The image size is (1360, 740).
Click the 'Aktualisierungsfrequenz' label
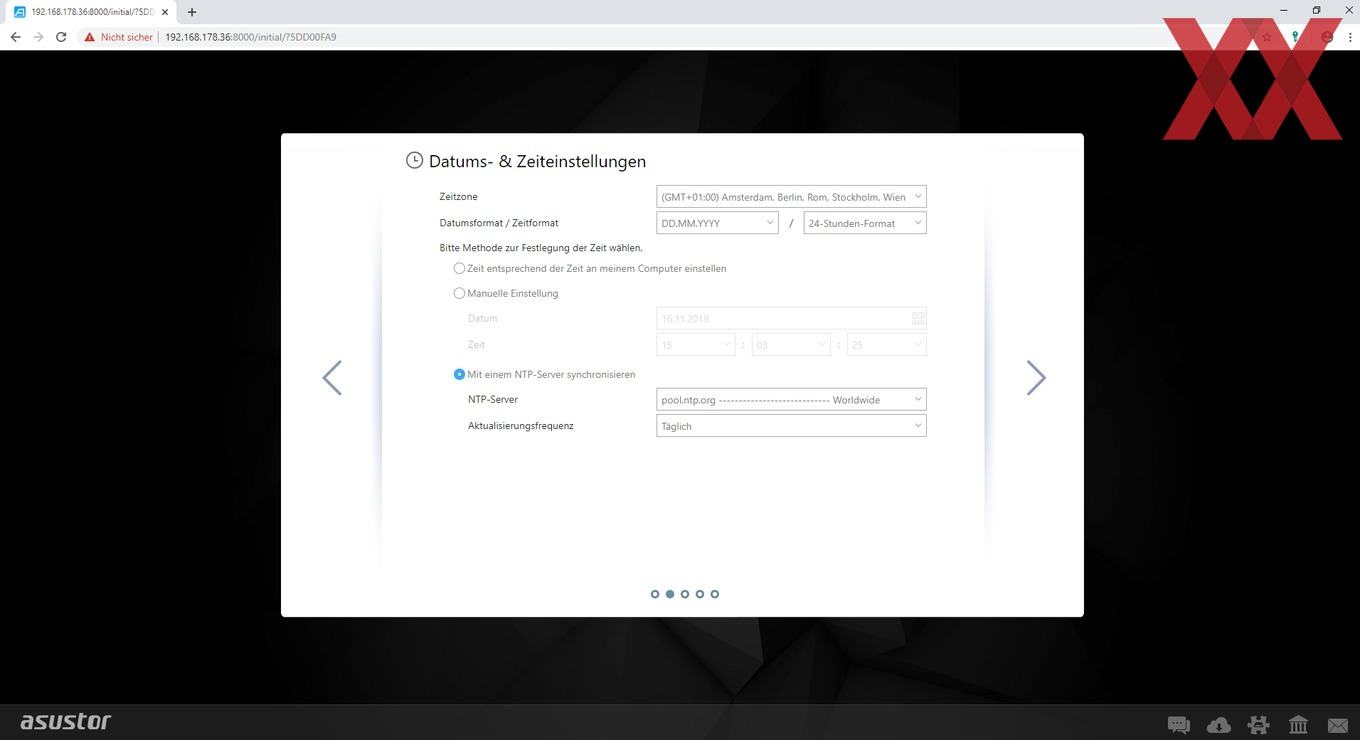[521, 425]
